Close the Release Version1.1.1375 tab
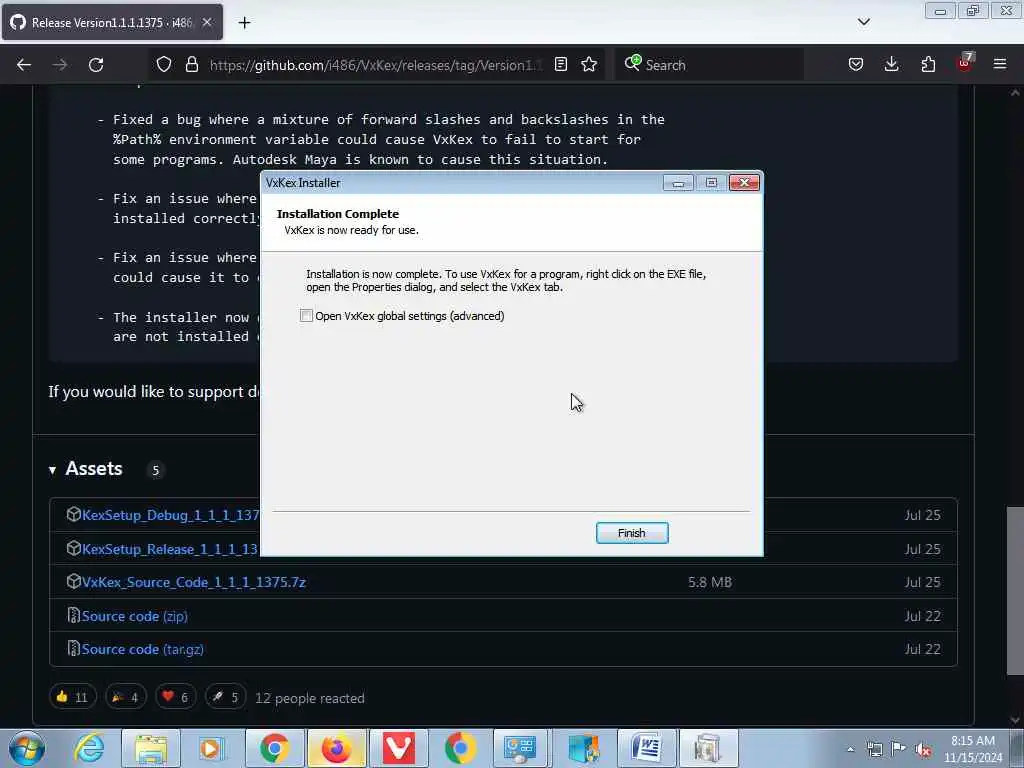The height and width of the screenshot is (768, 1024). pos(207,22)
